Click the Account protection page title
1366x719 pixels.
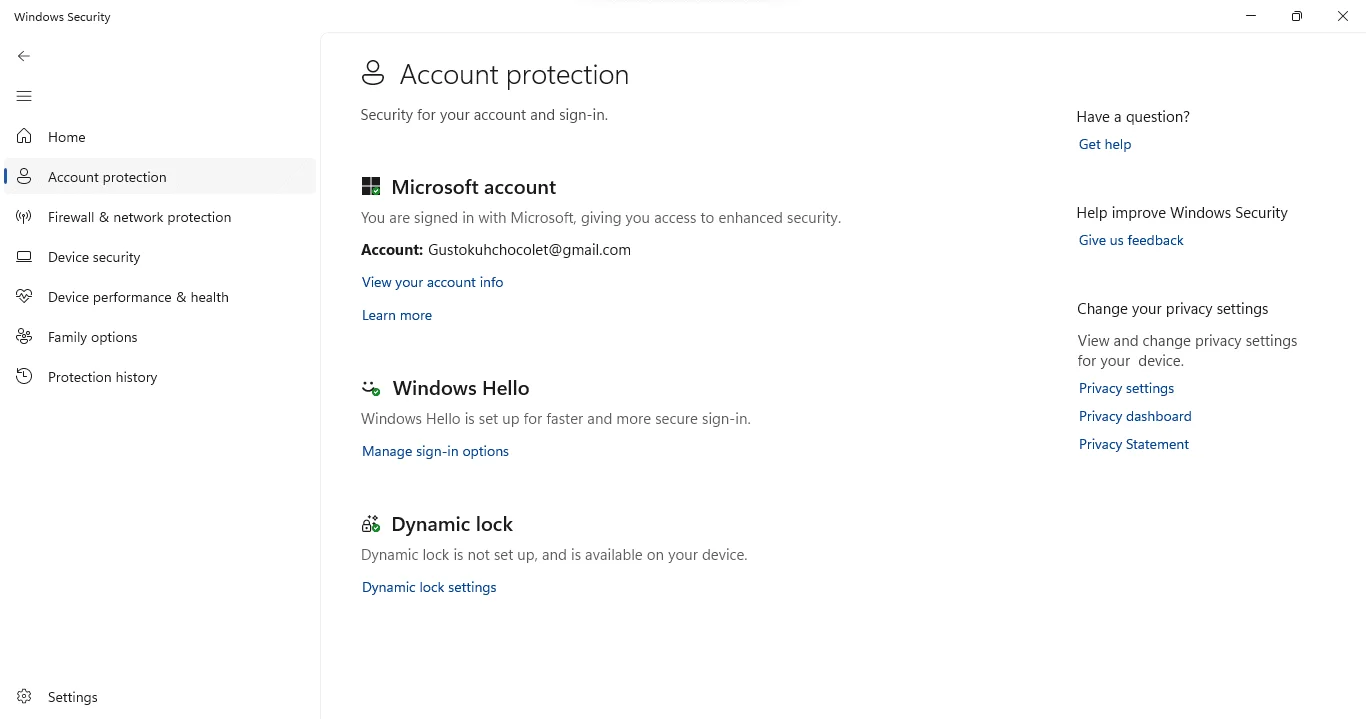pos(514,74)
